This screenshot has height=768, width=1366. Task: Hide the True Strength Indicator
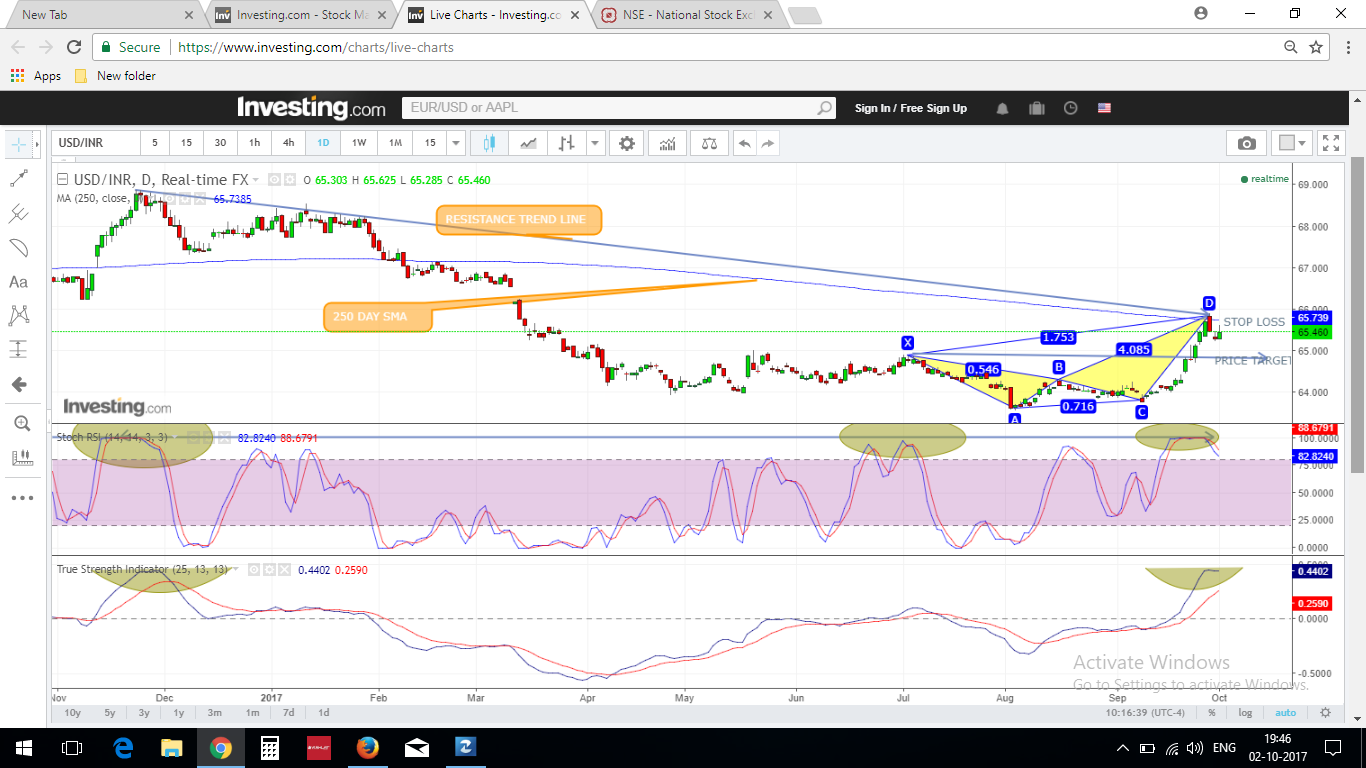click(x=254, y=569)
